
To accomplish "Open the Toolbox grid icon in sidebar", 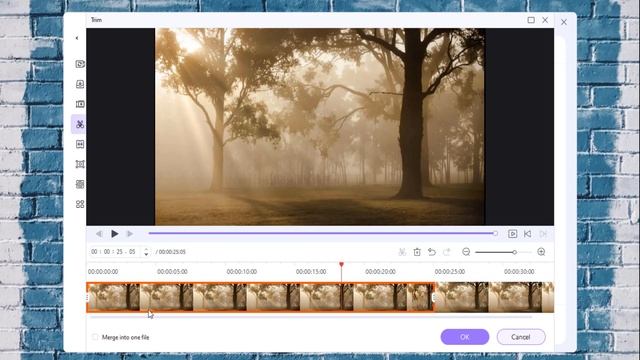I will pyautogui.click(x=80, y=204).
